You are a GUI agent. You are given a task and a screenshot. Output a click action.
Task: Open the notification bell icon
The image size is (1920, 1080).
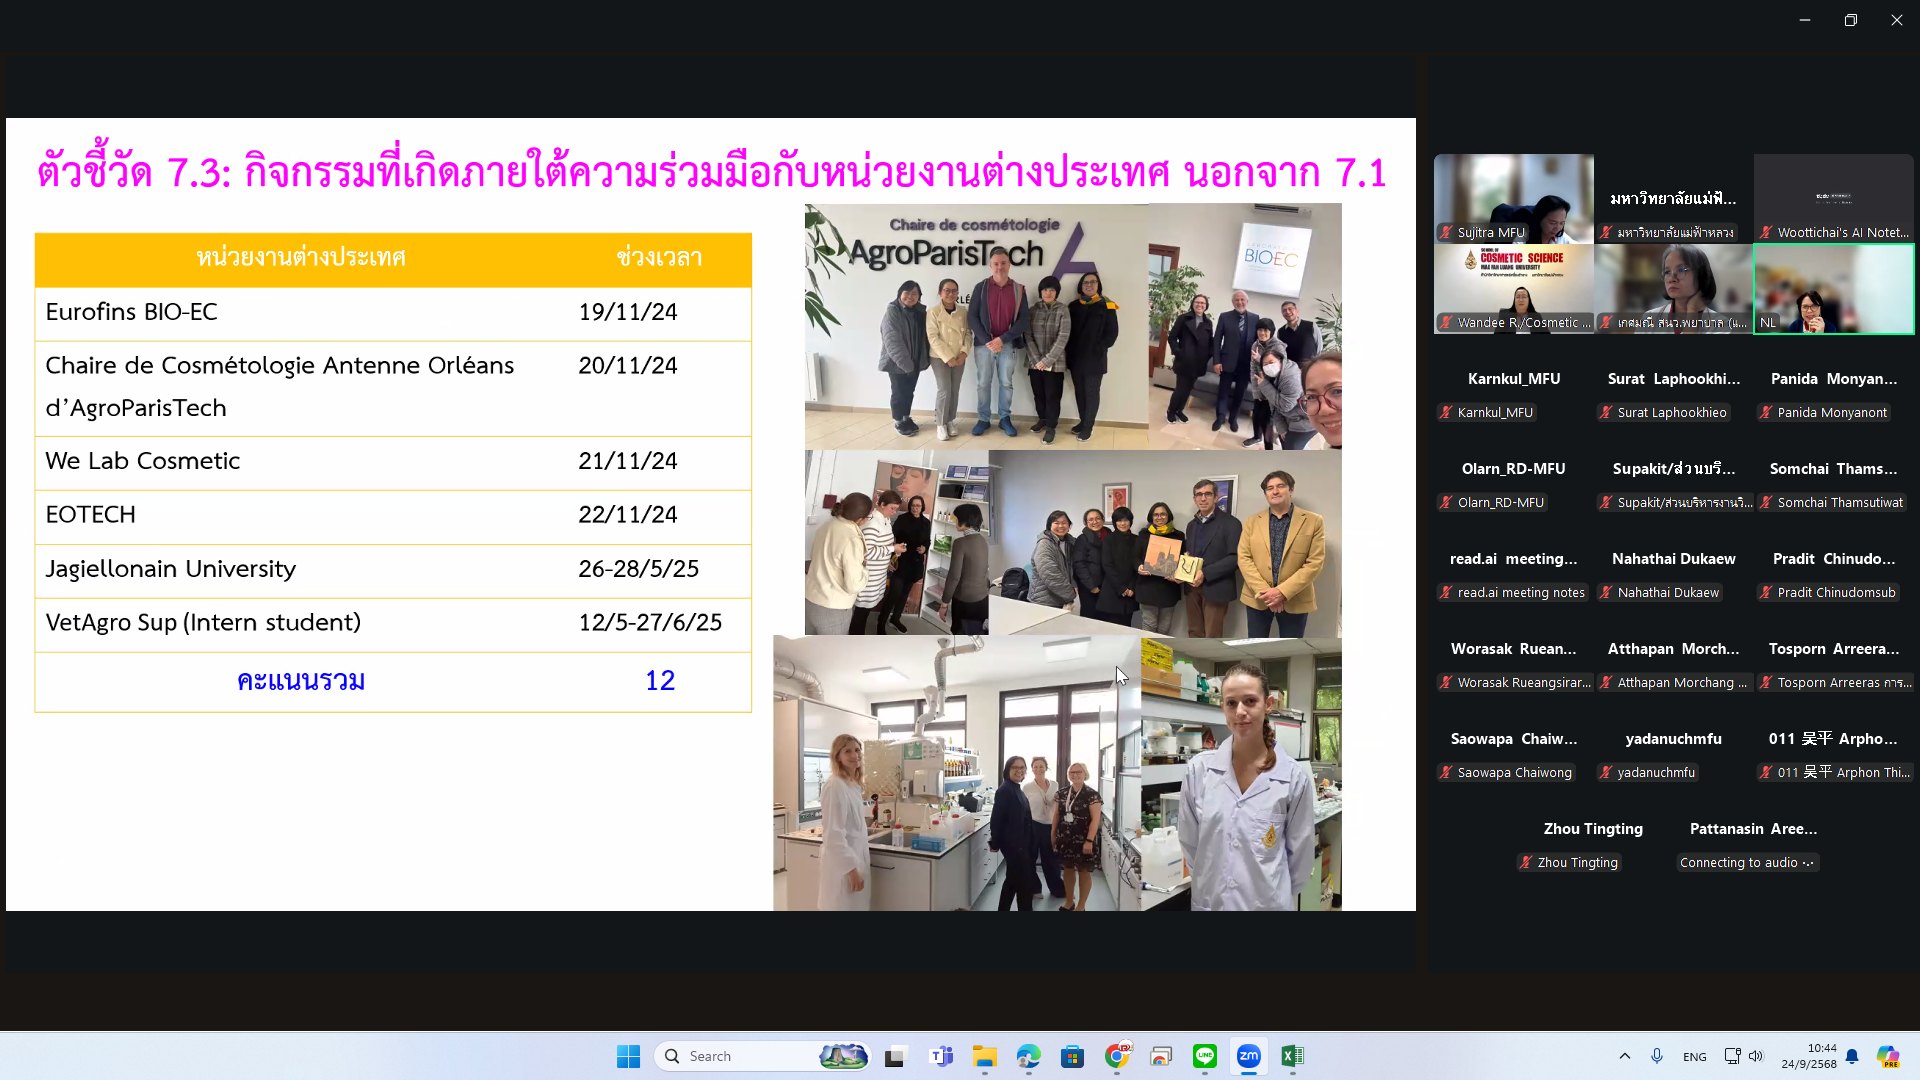1852,1056
